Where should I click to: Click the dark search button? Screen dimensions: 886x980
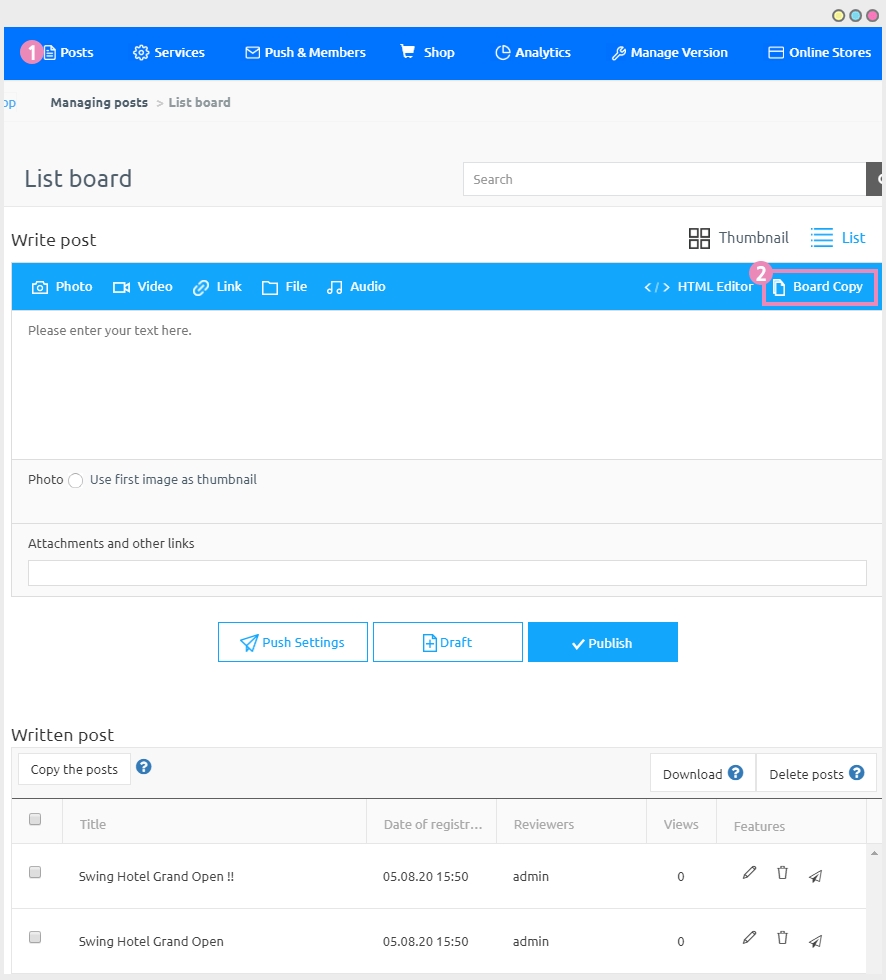coord(874,179)
